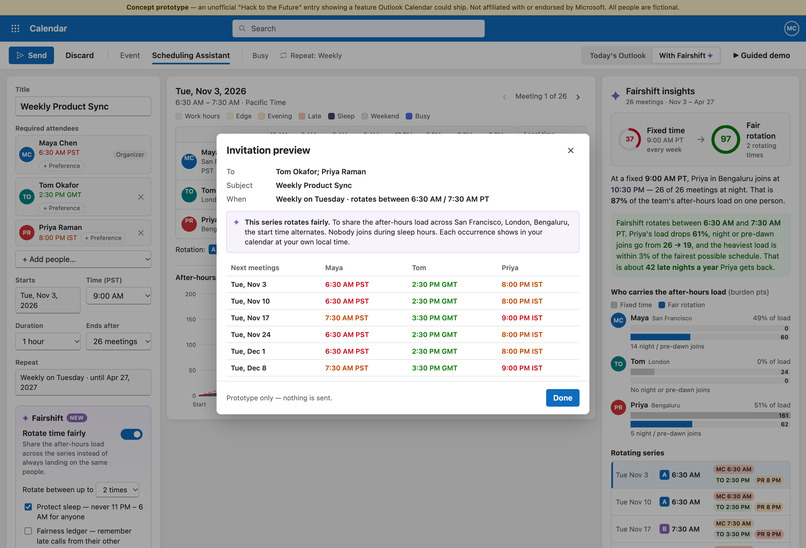
Task: Start the Guided demo
Action: pos(761,56)
